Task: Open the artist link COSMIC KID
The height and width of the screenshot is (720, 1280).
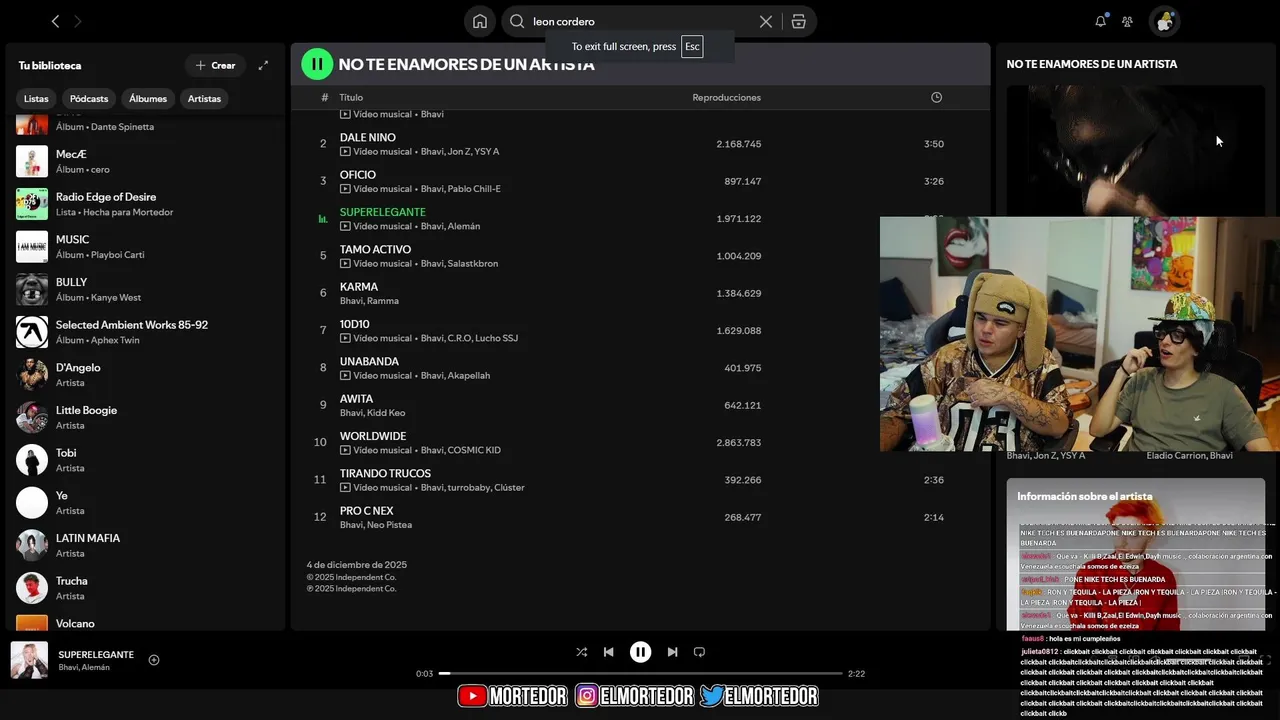Action: 475,450
